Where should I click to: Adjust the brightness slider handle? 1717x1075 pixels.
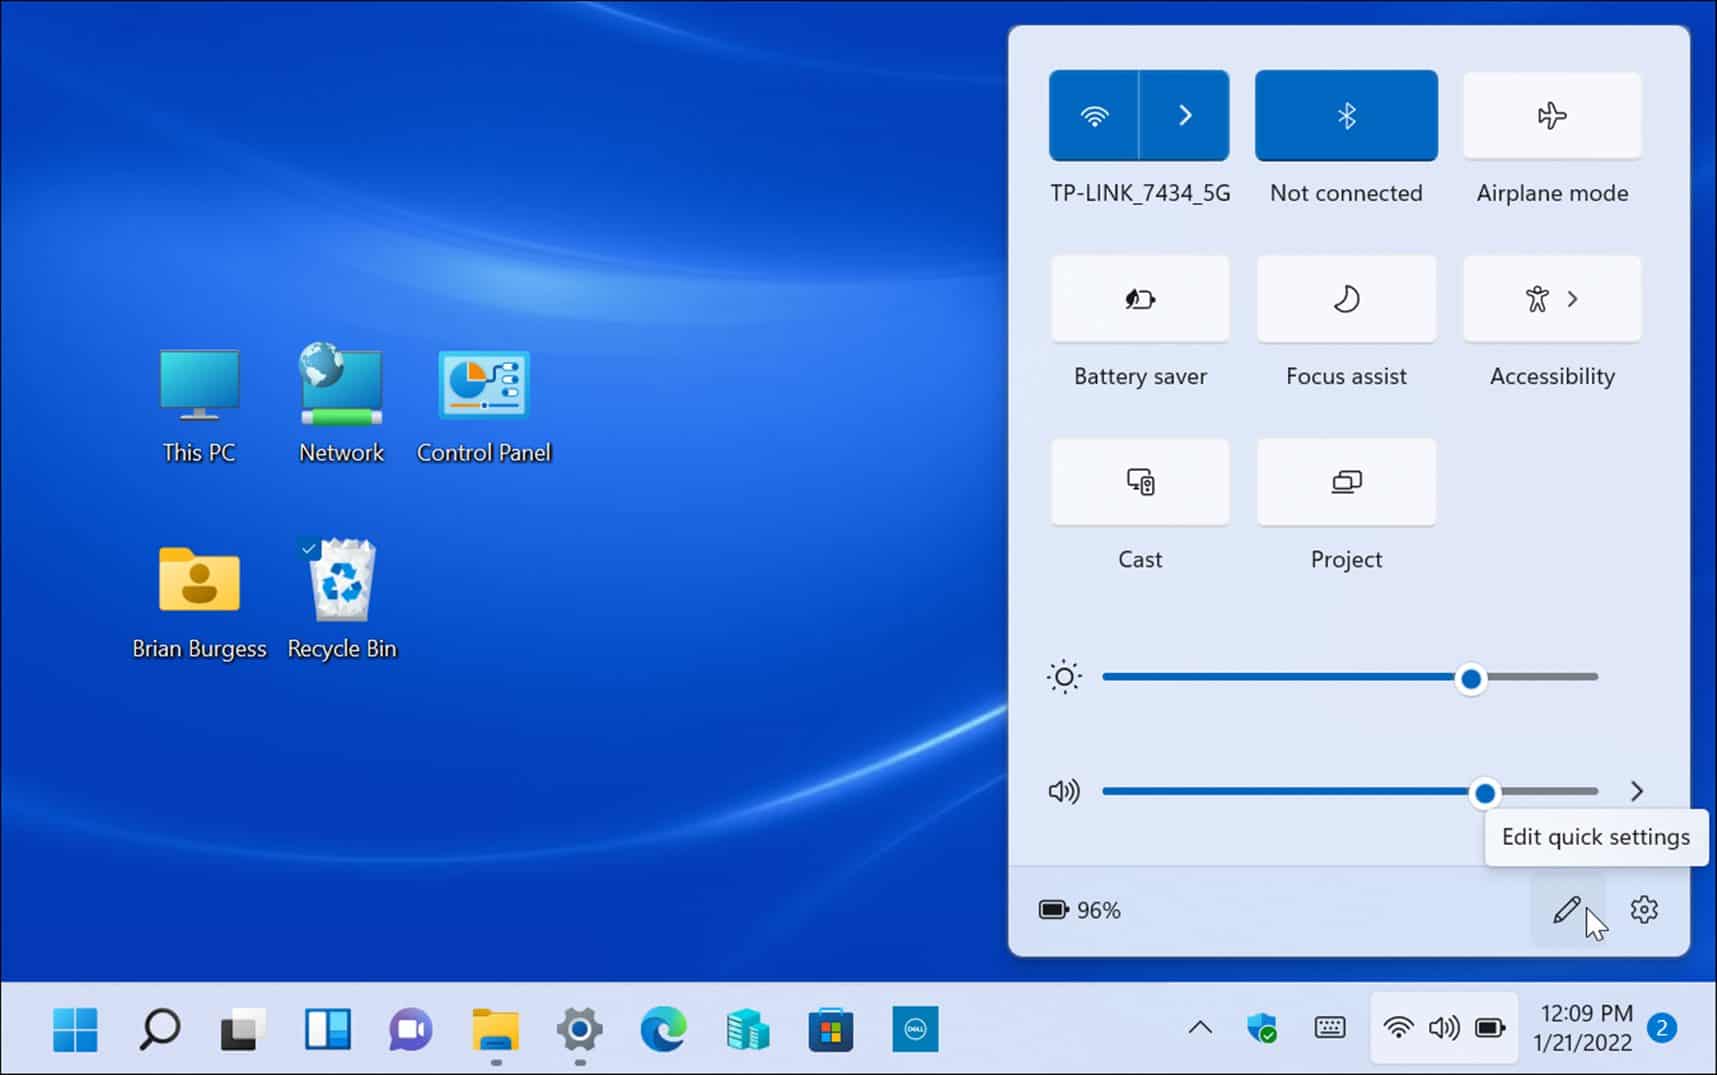coord(1470,678)
